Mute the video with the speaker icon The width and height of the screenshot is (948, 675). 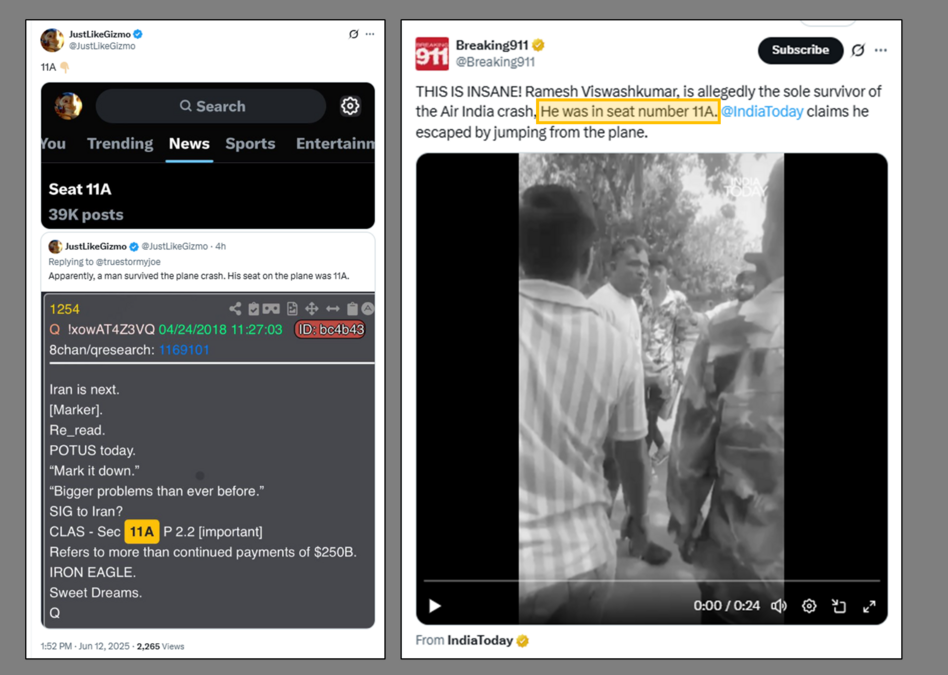pos(779,605)
